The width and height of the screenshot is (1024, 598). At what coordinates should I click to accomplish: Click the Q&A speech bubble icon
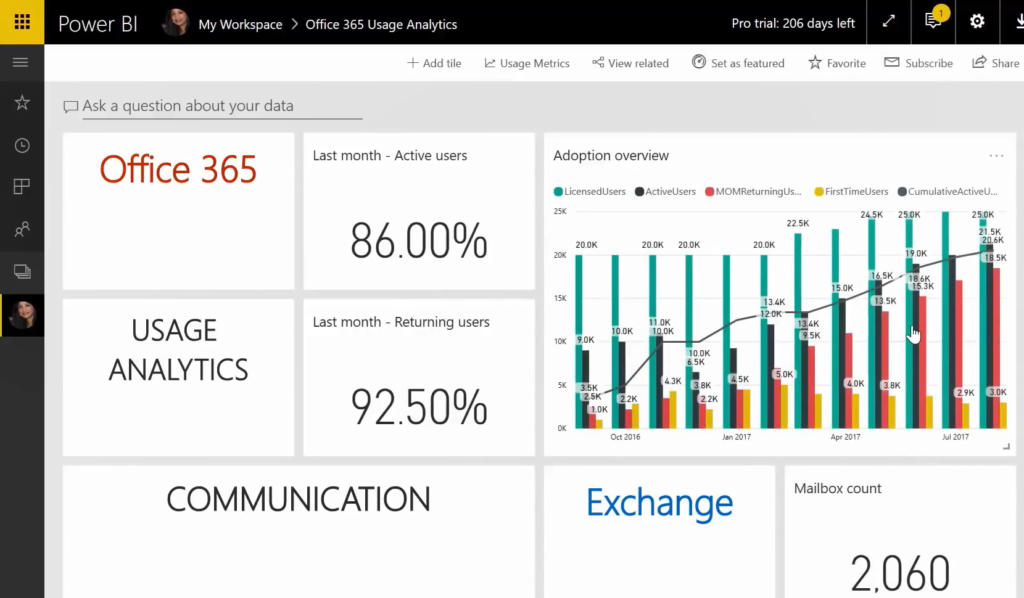click(x=71, y=106)
